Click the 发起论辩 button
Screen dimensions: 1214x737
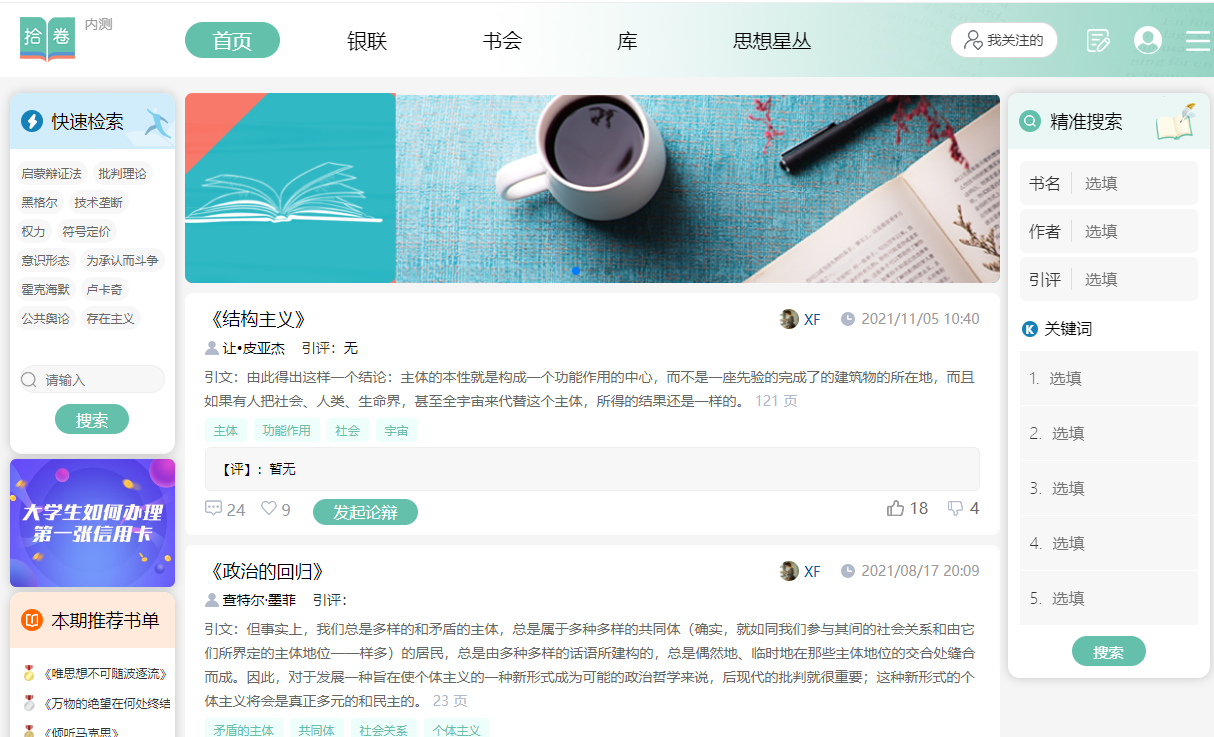click(365, 512)
